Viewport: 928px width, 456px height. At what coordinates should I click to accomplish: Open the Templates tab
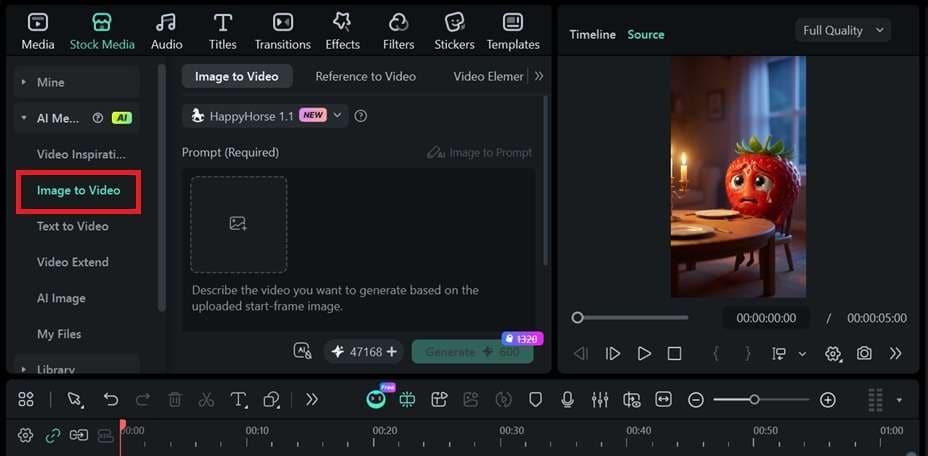pyautogui.click(x=513, y=33)
